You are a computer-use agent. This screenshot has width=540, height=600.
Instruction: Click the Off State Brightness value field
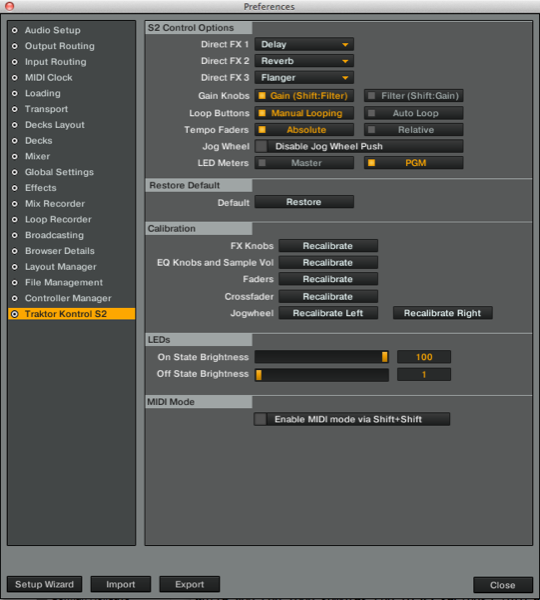click(x=424, y=374)
